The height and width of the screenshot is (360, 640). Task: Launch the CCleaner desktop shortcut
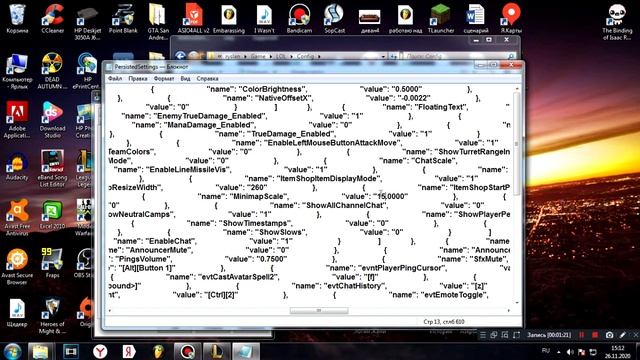click(x=53, y=18)
